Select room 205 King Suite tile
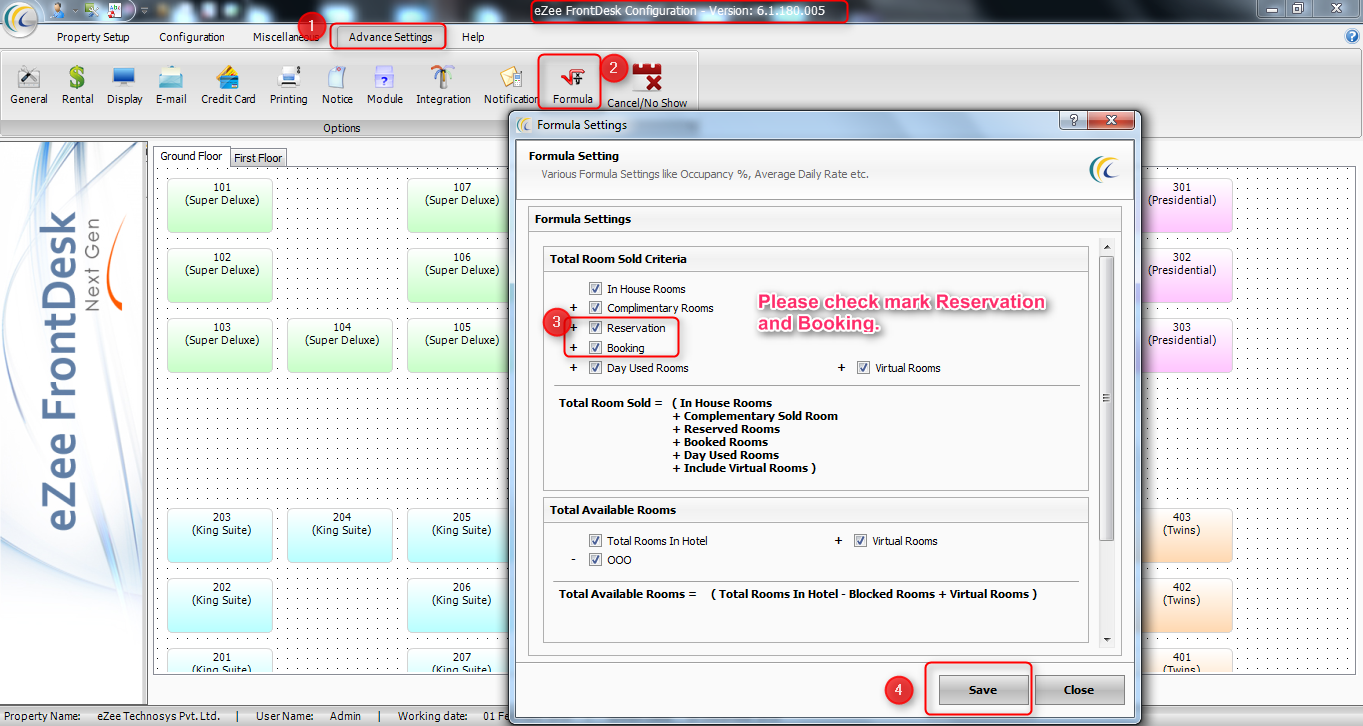 (460, 535)
